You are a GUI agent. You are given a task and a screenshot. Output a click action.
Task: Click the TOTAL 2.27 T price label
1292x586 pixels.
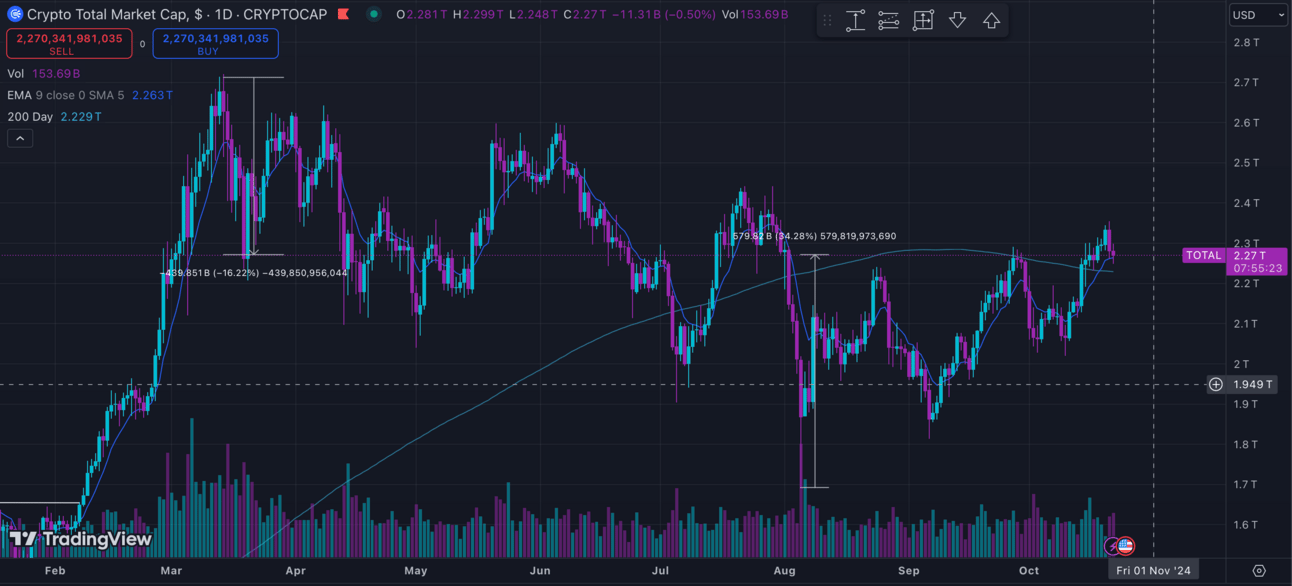point(1234,262)
